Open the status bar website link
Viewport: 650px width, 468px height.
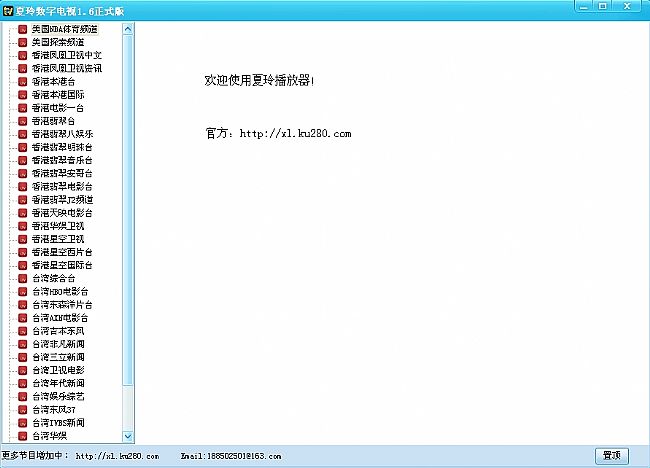pyautogui.click(x=117, y=456)
